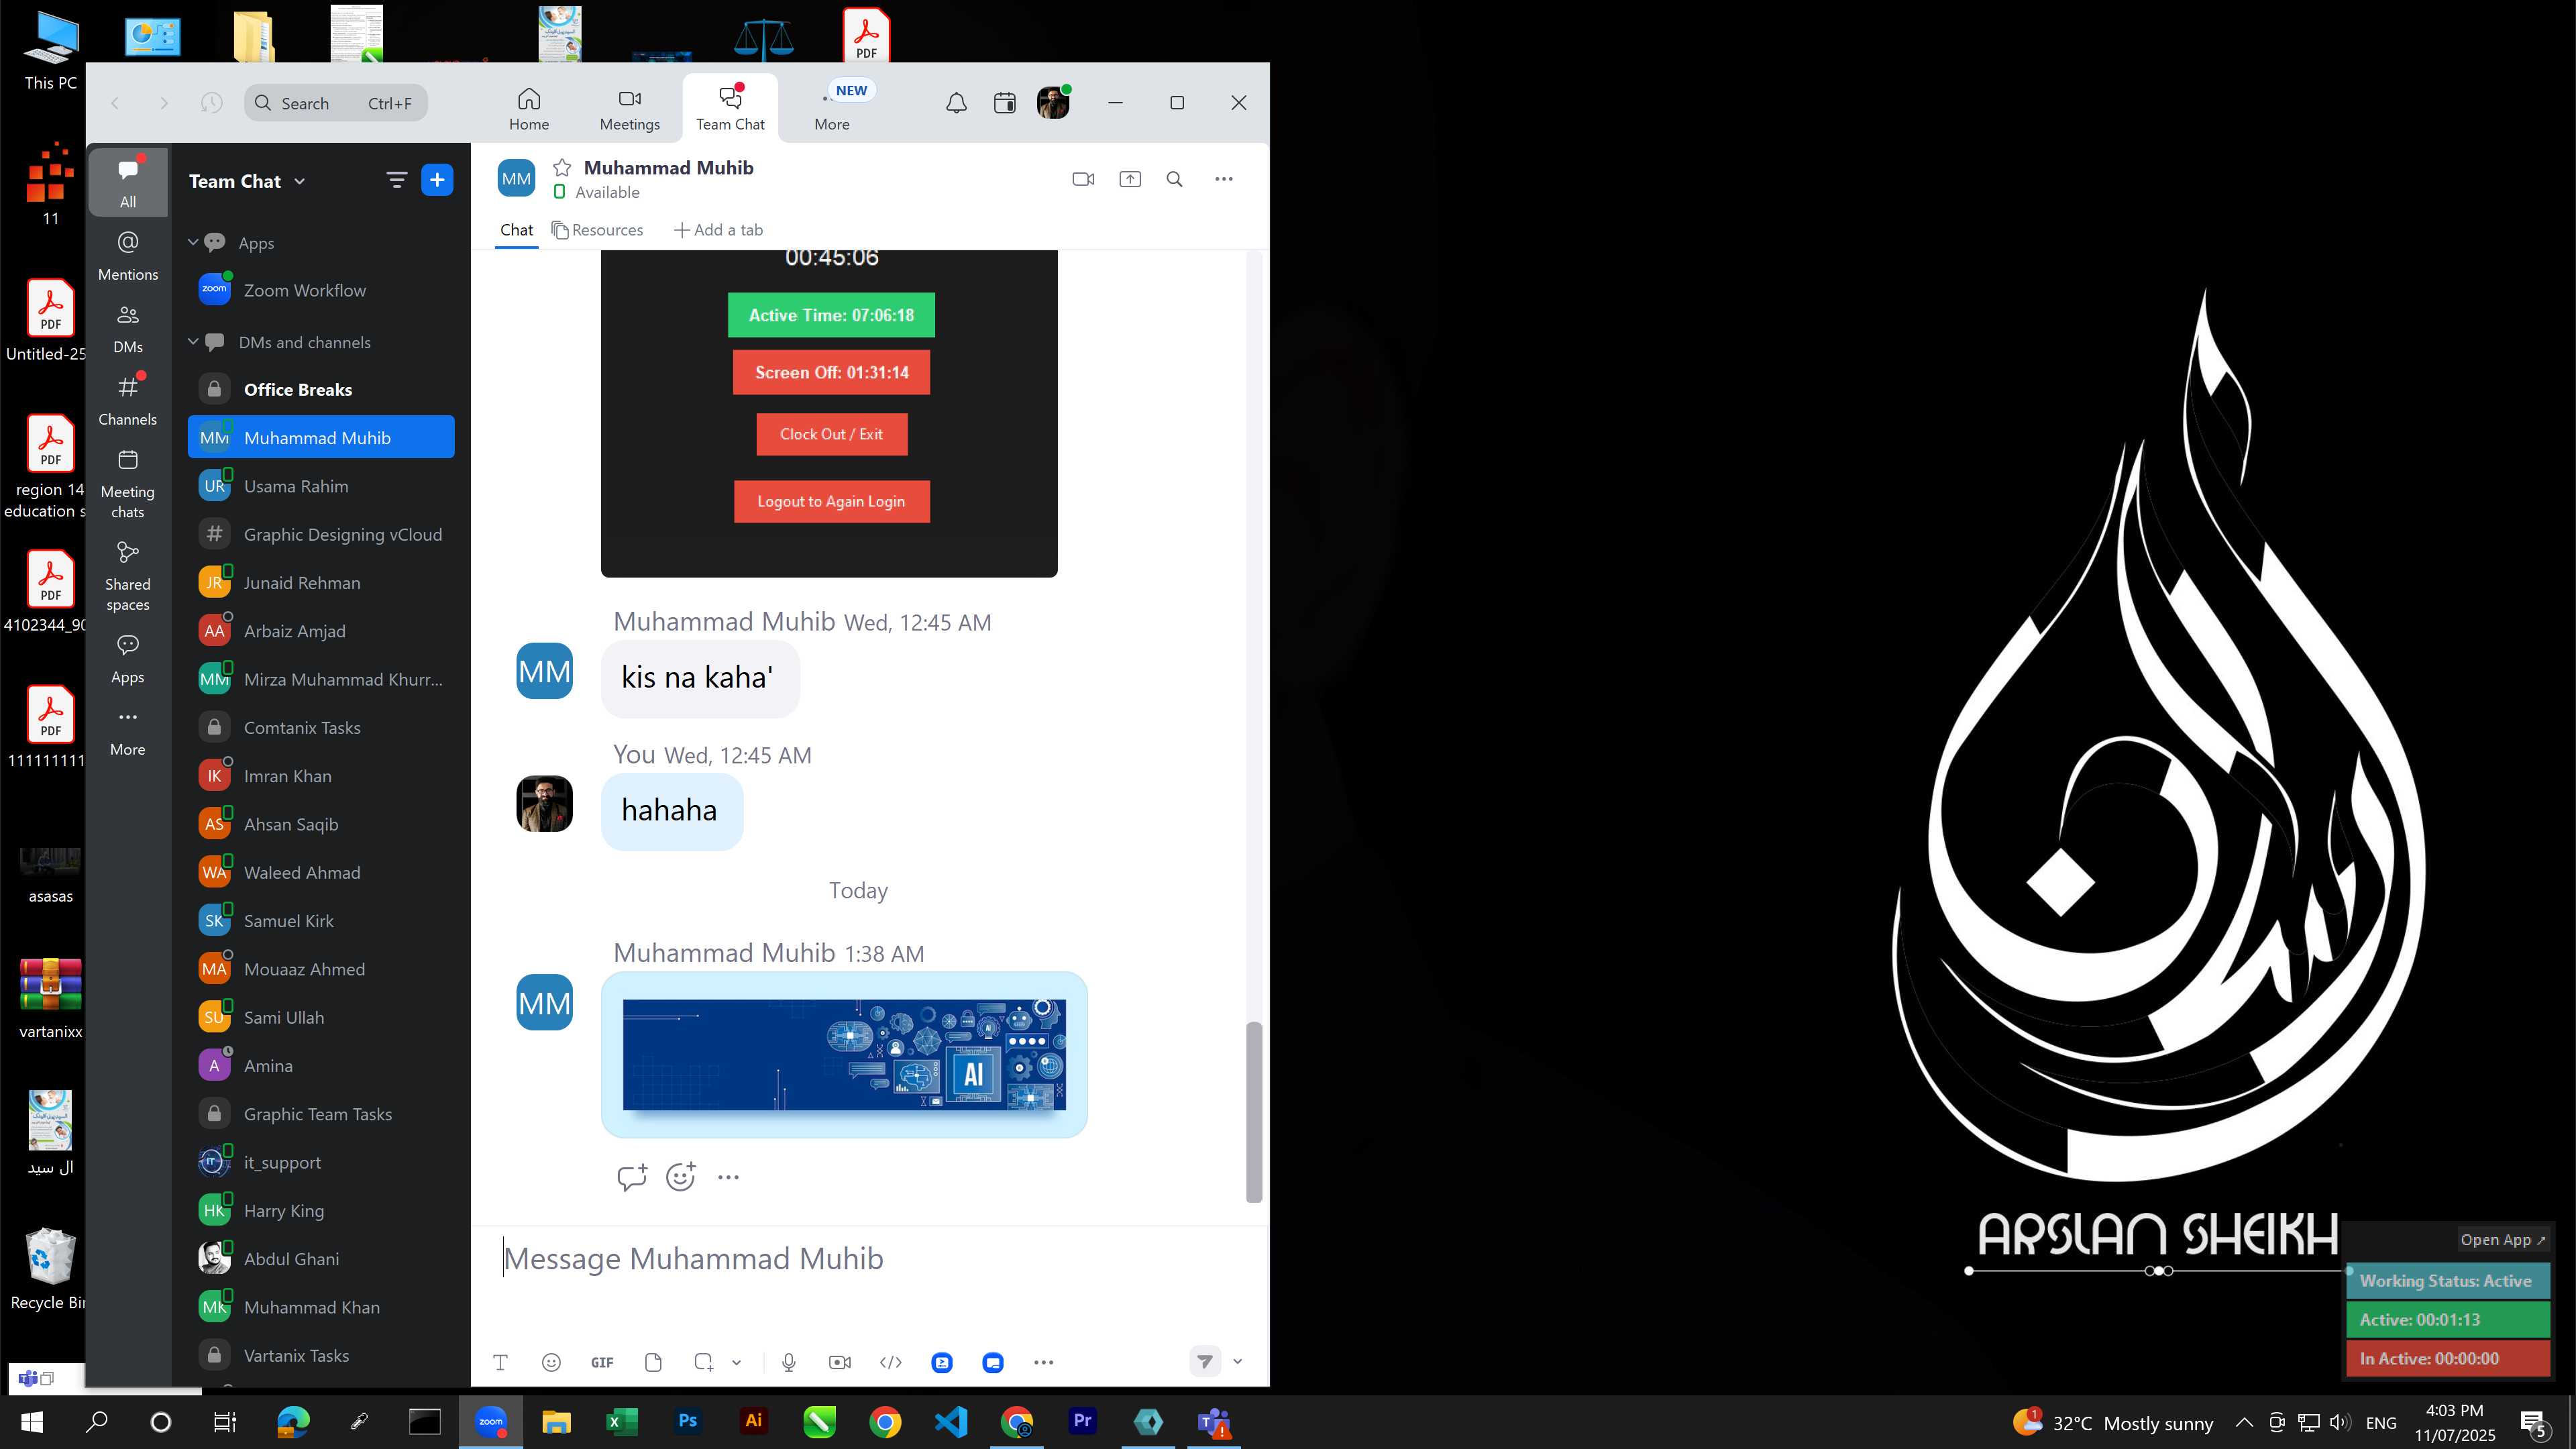Image resolution: width=2576 pixels, height=1449 pixels.
Task: Click the Clock Out / Exit button in image
Action: pyautogui.click(x=831, y=434)
